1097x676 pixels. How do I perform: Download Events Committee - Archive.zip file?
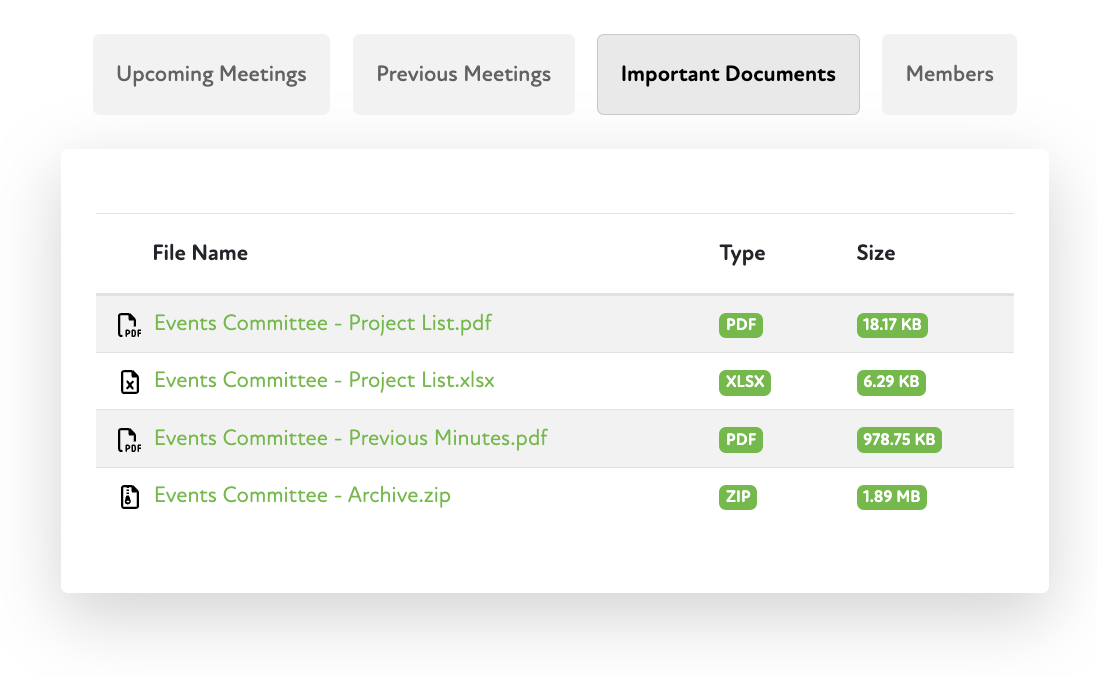pos(302,495)
